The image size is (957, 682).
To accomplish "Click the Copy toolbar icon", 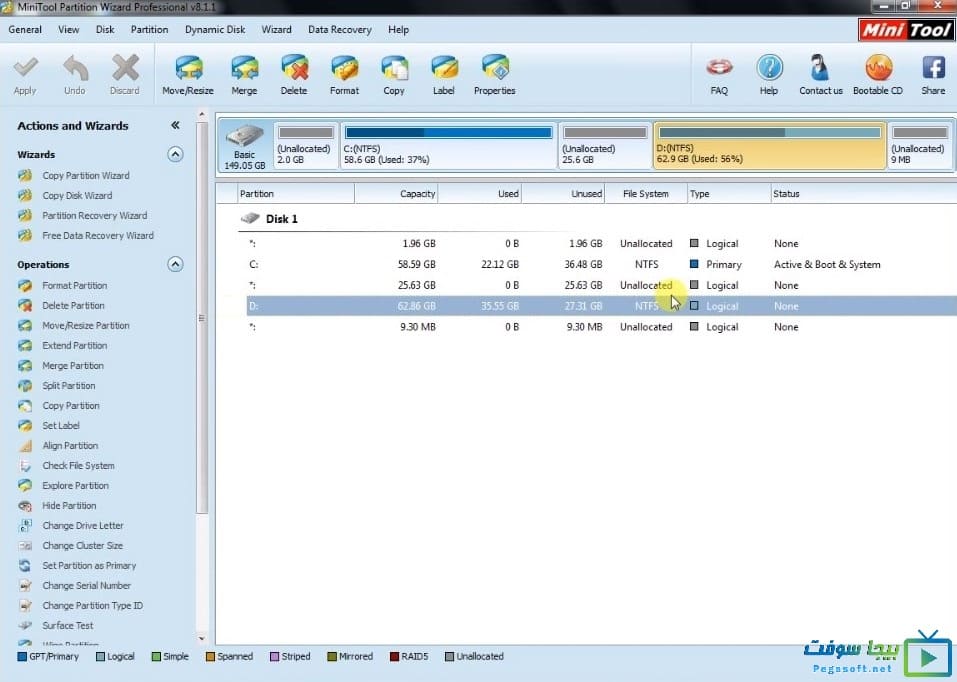I will click(x=394, y=68).
